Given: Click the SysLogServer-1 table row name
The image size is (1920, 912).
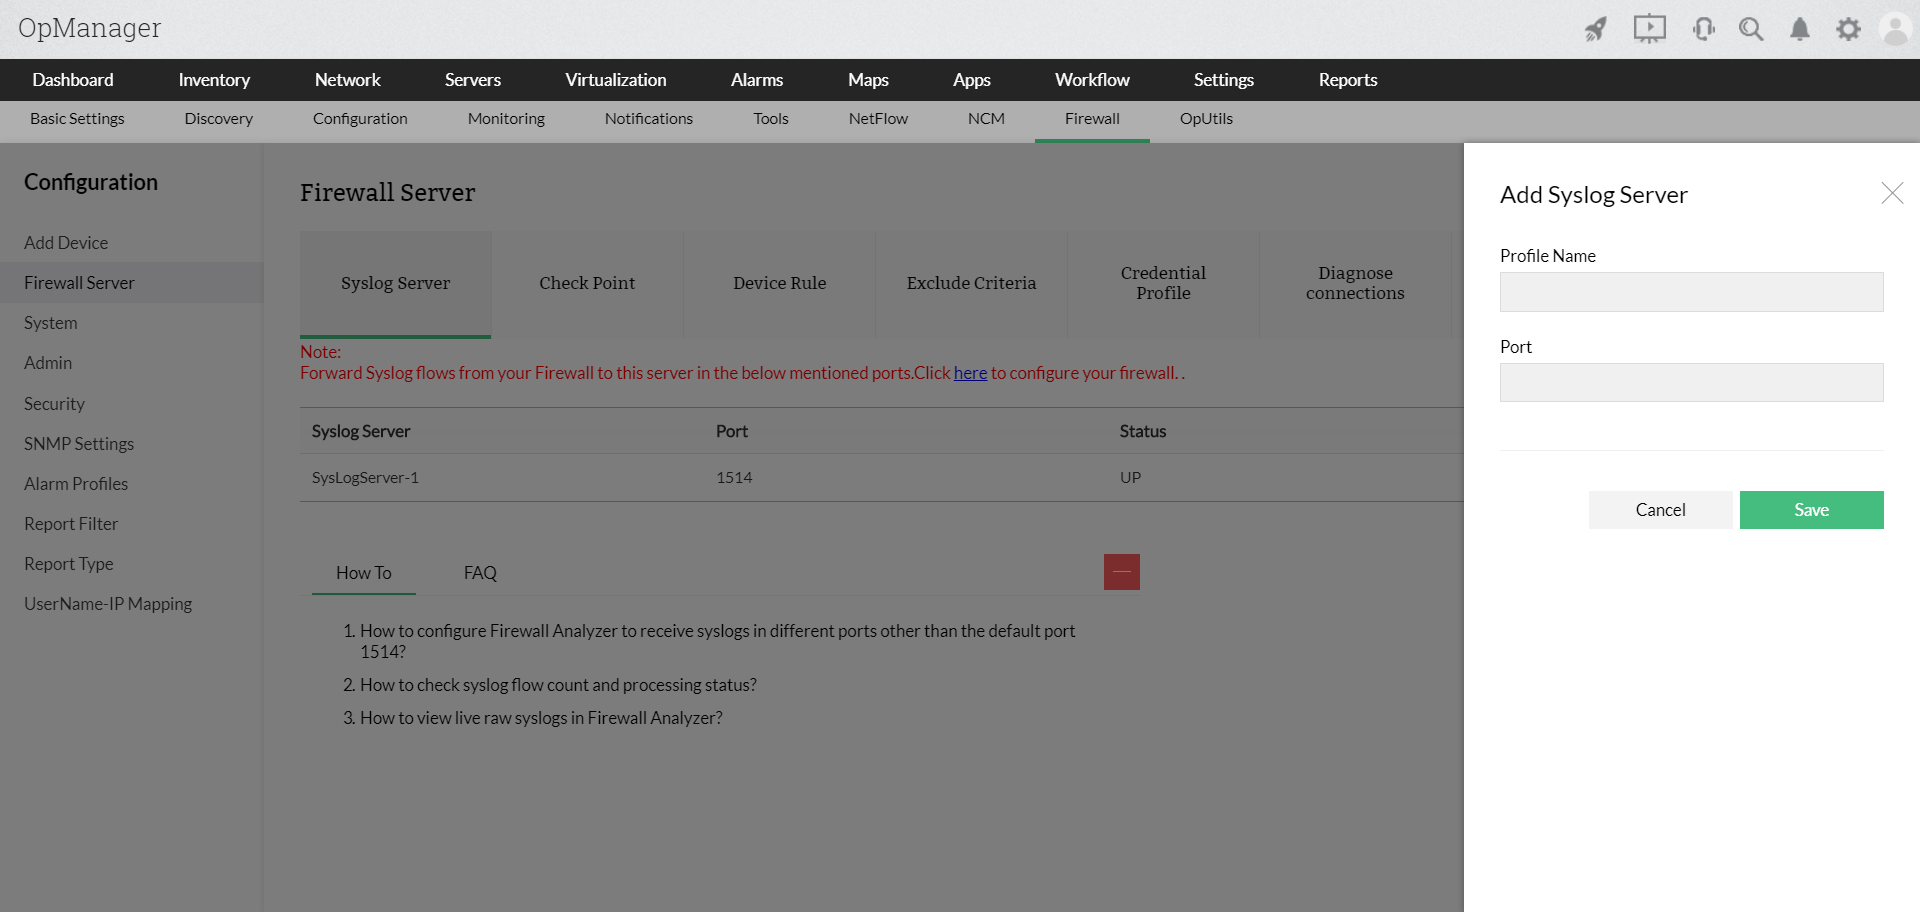Looking at the screenshot, I should (x=365, y=478).
